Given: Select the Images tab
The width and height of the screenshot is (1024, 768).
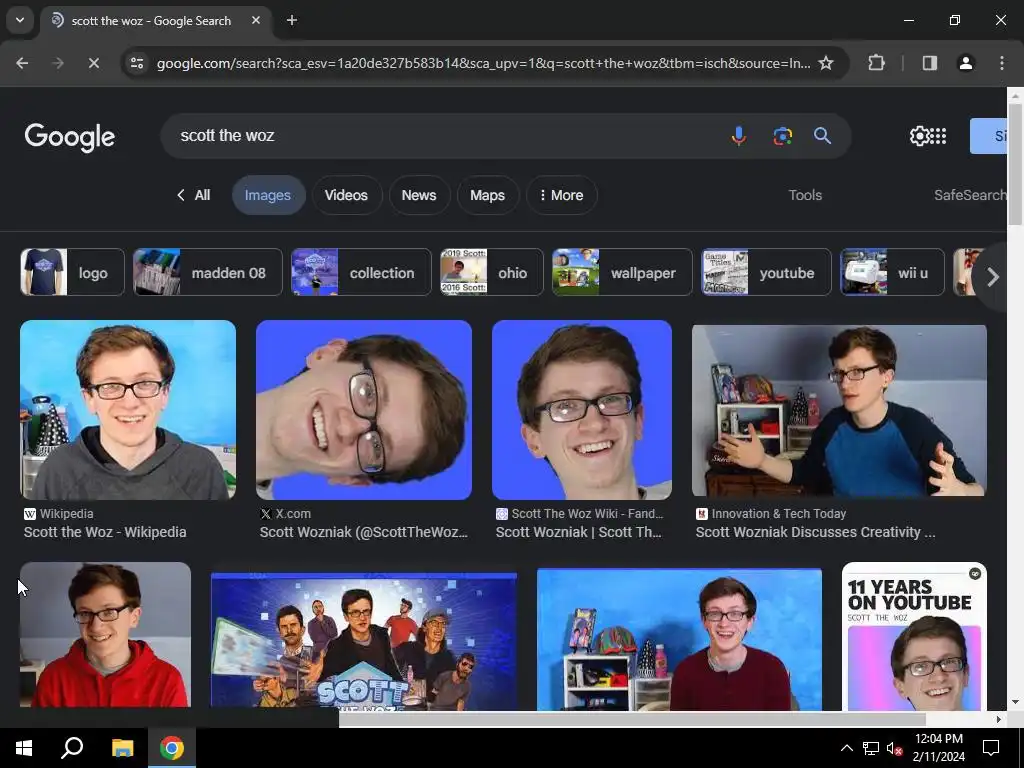Looking at the screenshot, I should [268, 195].
